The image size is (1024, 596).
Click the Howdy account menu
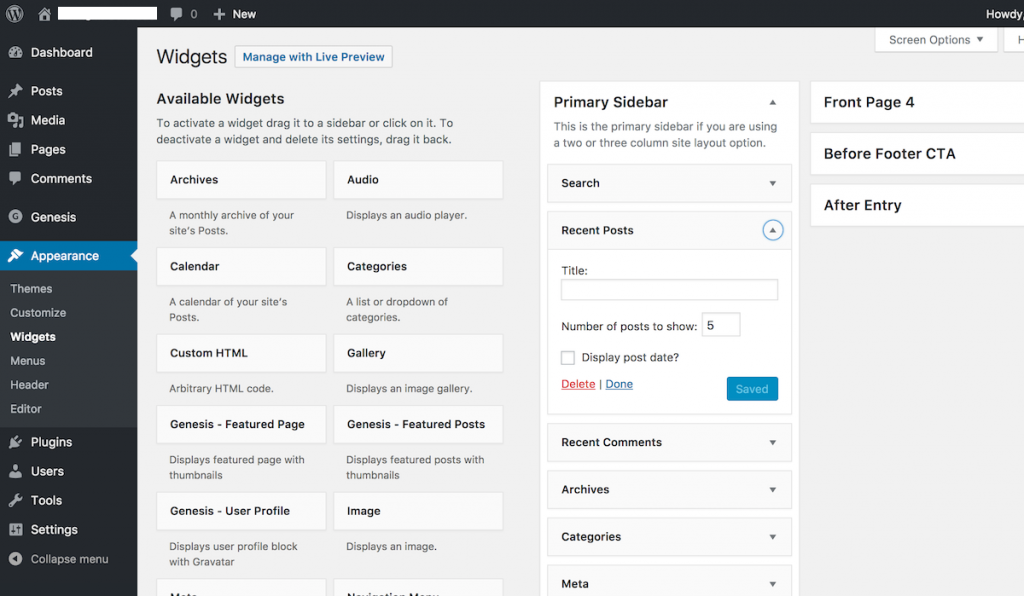[1004, 14]
